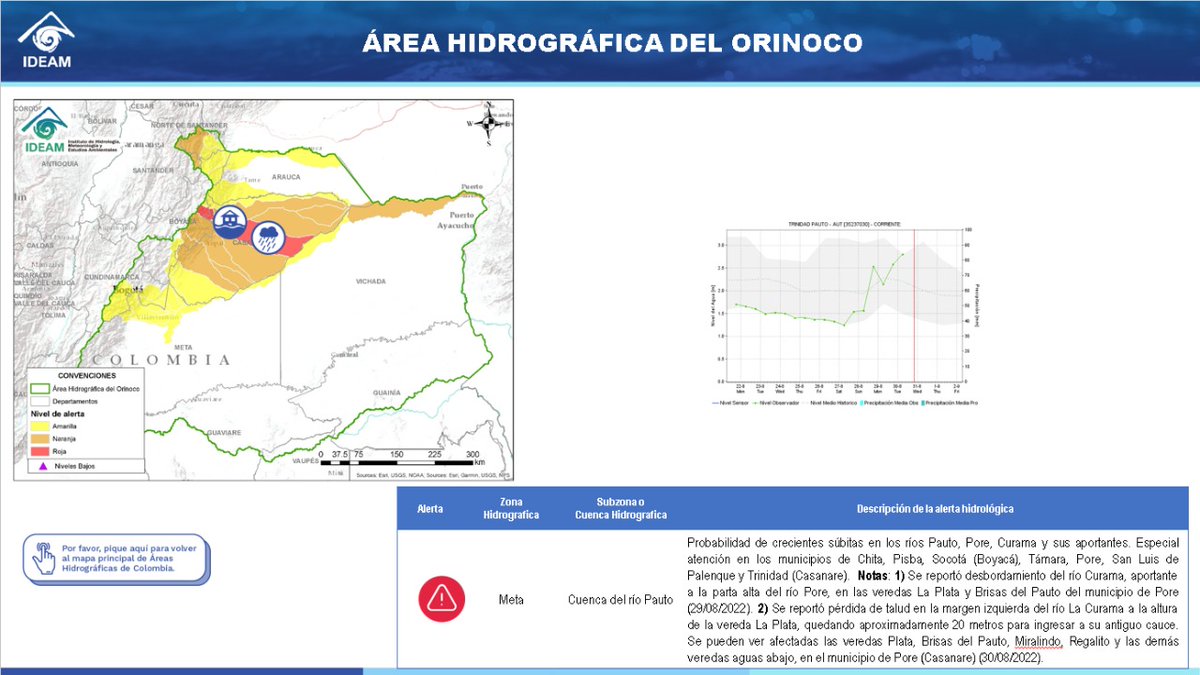Click the GUAVIARE label on the map

pos(223,433)
